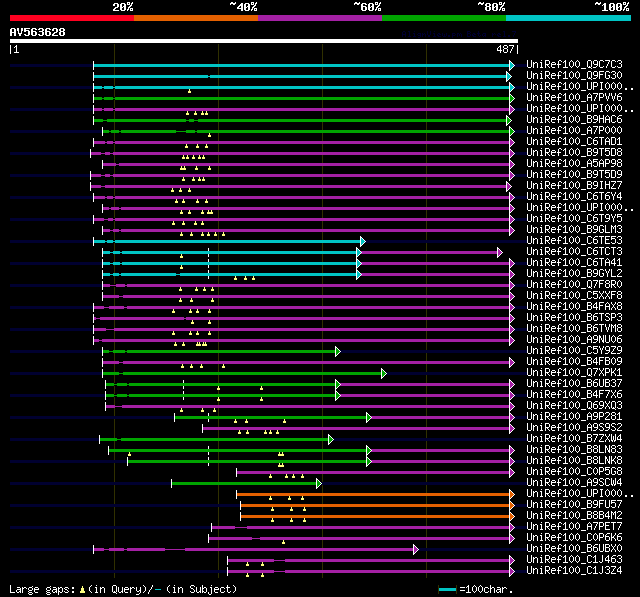The width and height of the screenshot is (640, 597).
Task: Select the UniRef100_C6TA41 label
Action: pos(574,263)
